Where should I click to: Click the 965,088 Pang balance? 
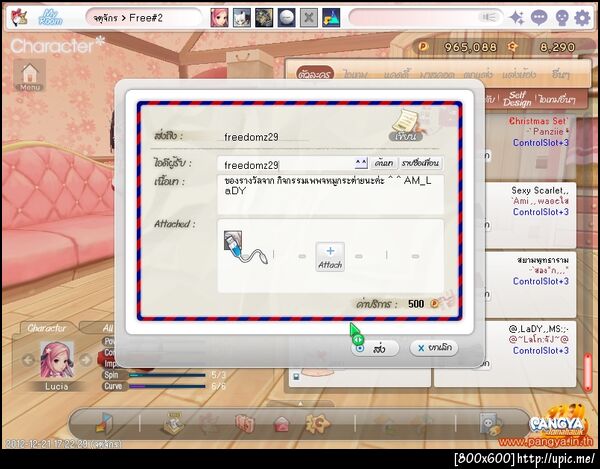click(470, 47)
